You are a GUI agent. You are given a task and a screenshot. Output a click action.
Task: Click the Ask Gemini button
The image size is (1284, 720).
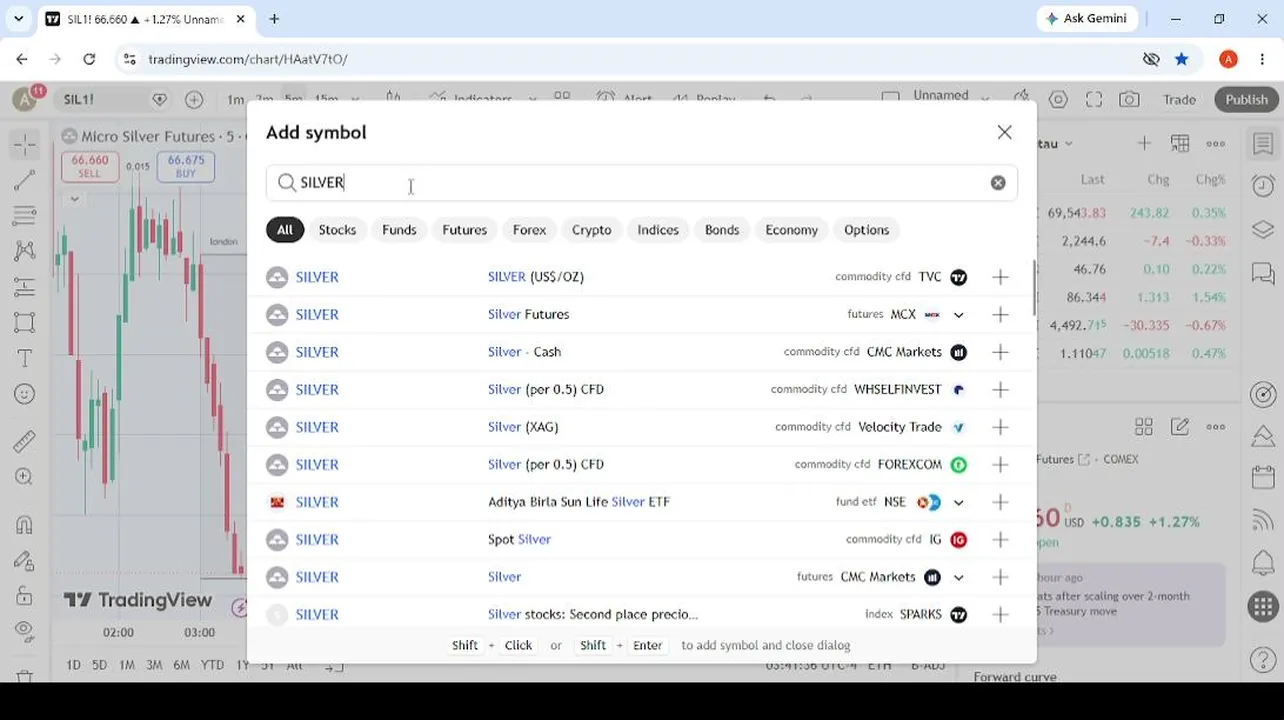1086,18
